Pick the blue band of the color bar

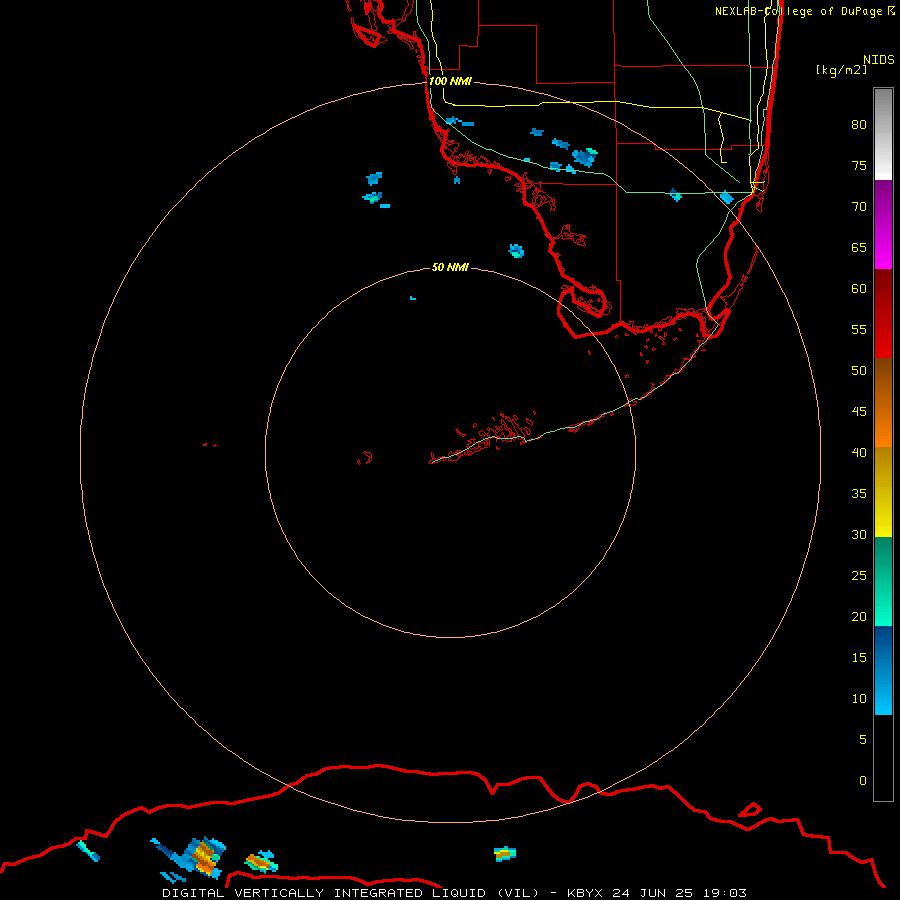(x=883, y=670)
